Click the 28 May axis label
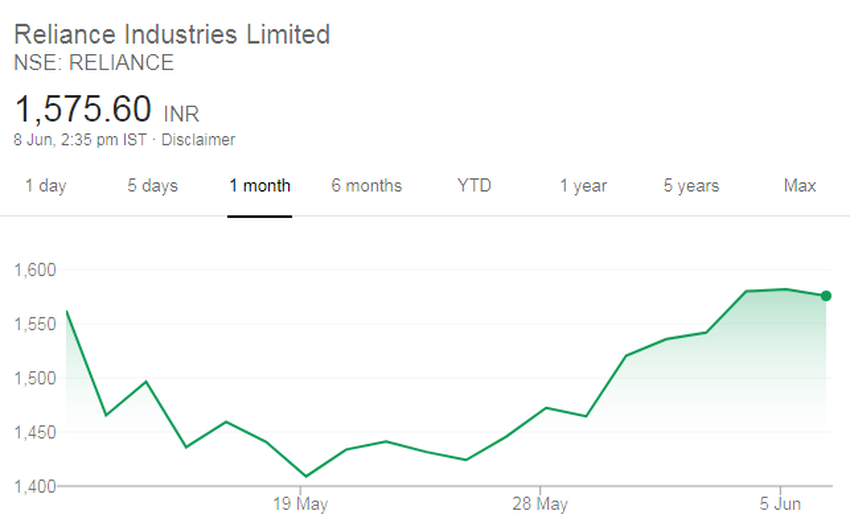The width and height of the screenshot is (850, 531). click(x=540, y=504)
